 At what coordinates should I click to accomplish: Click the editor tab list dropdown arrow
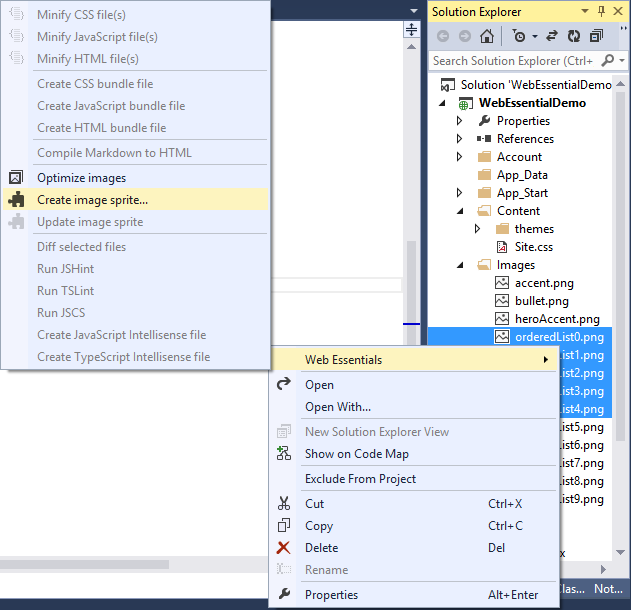pyautogui.click(x=414, y=11)
